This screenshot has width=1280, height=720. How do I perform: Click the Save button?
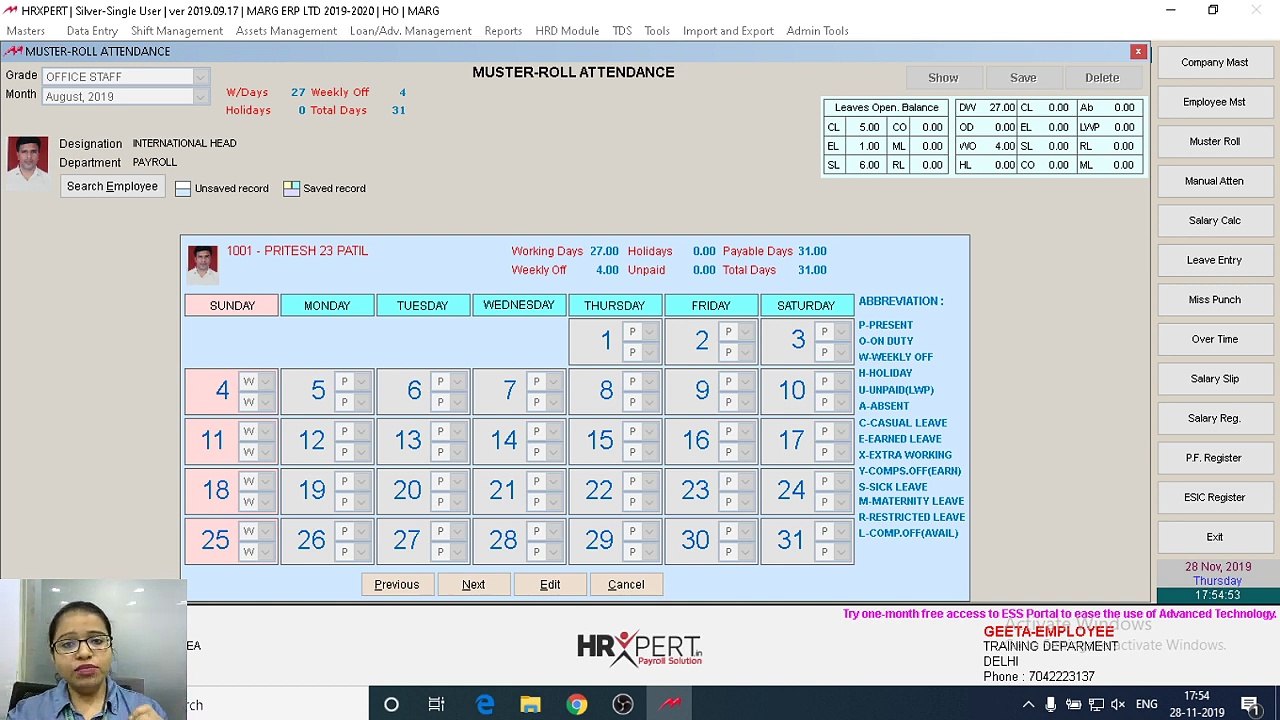tap(1023, 78)
